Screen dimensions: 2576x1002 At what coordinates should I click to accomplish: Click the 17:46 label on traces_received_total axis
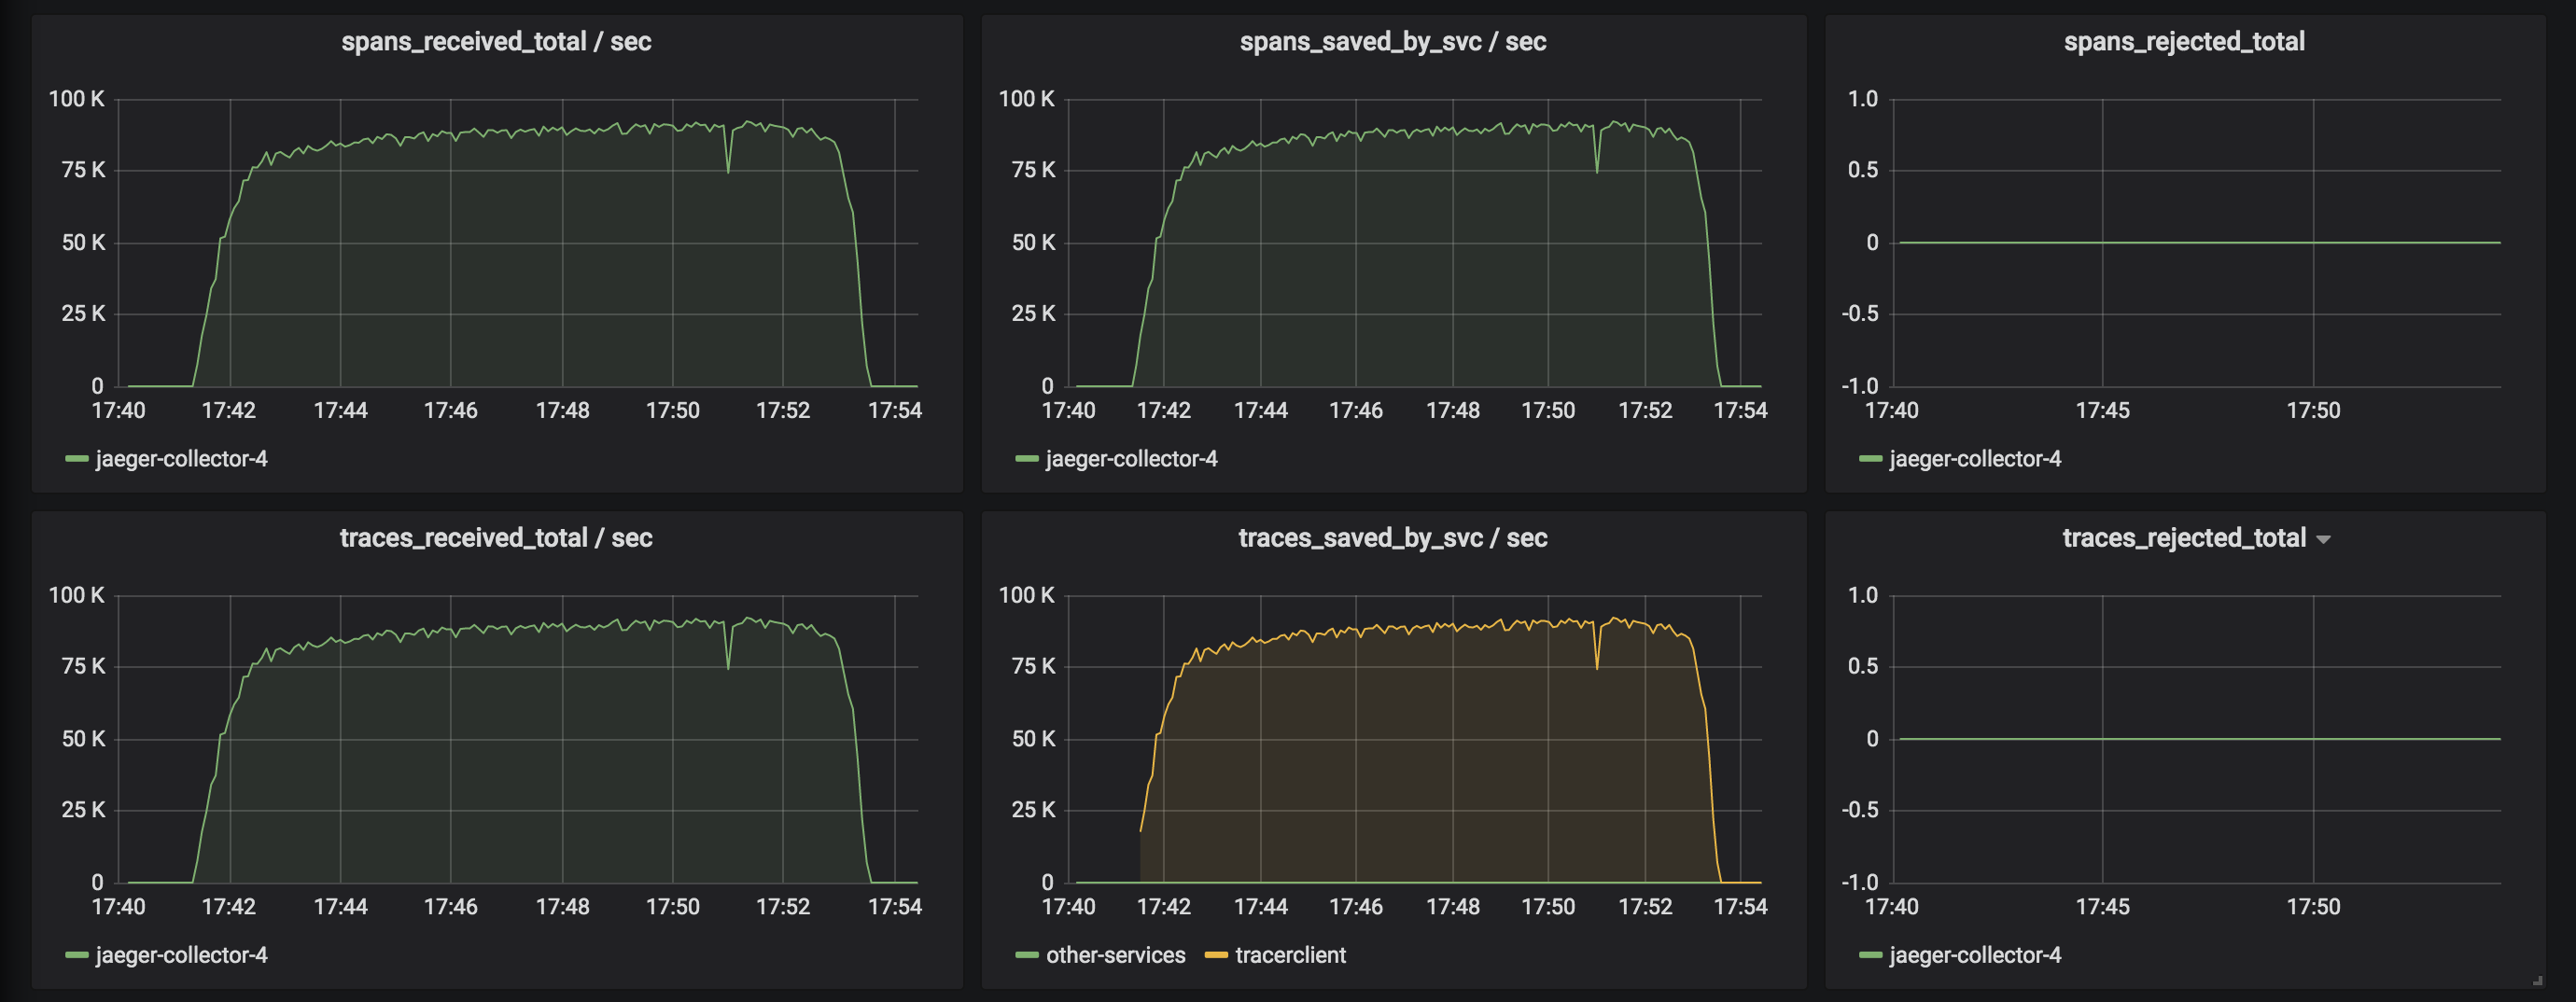(x=451, y=907)
